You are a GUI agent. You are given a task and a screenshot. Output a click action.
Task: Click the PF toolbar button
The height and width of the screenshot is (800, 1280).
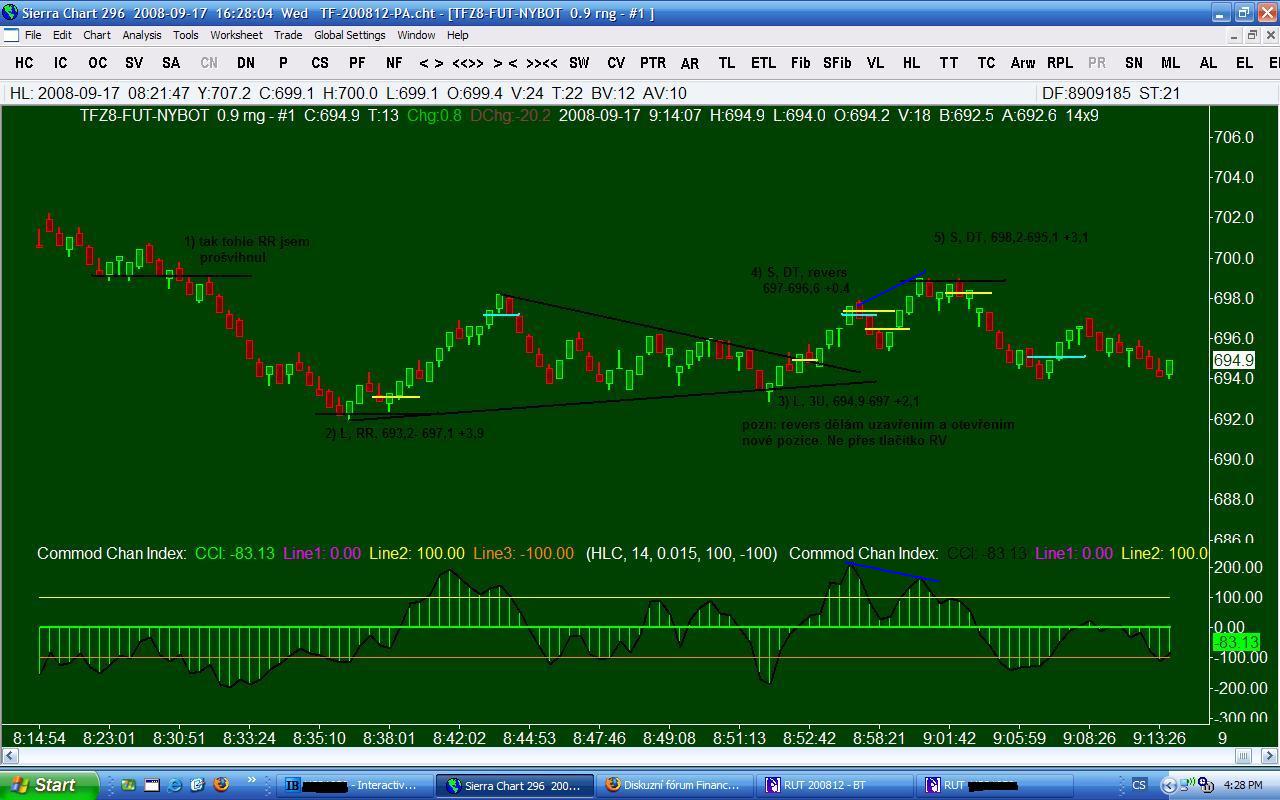click(357, 62)
